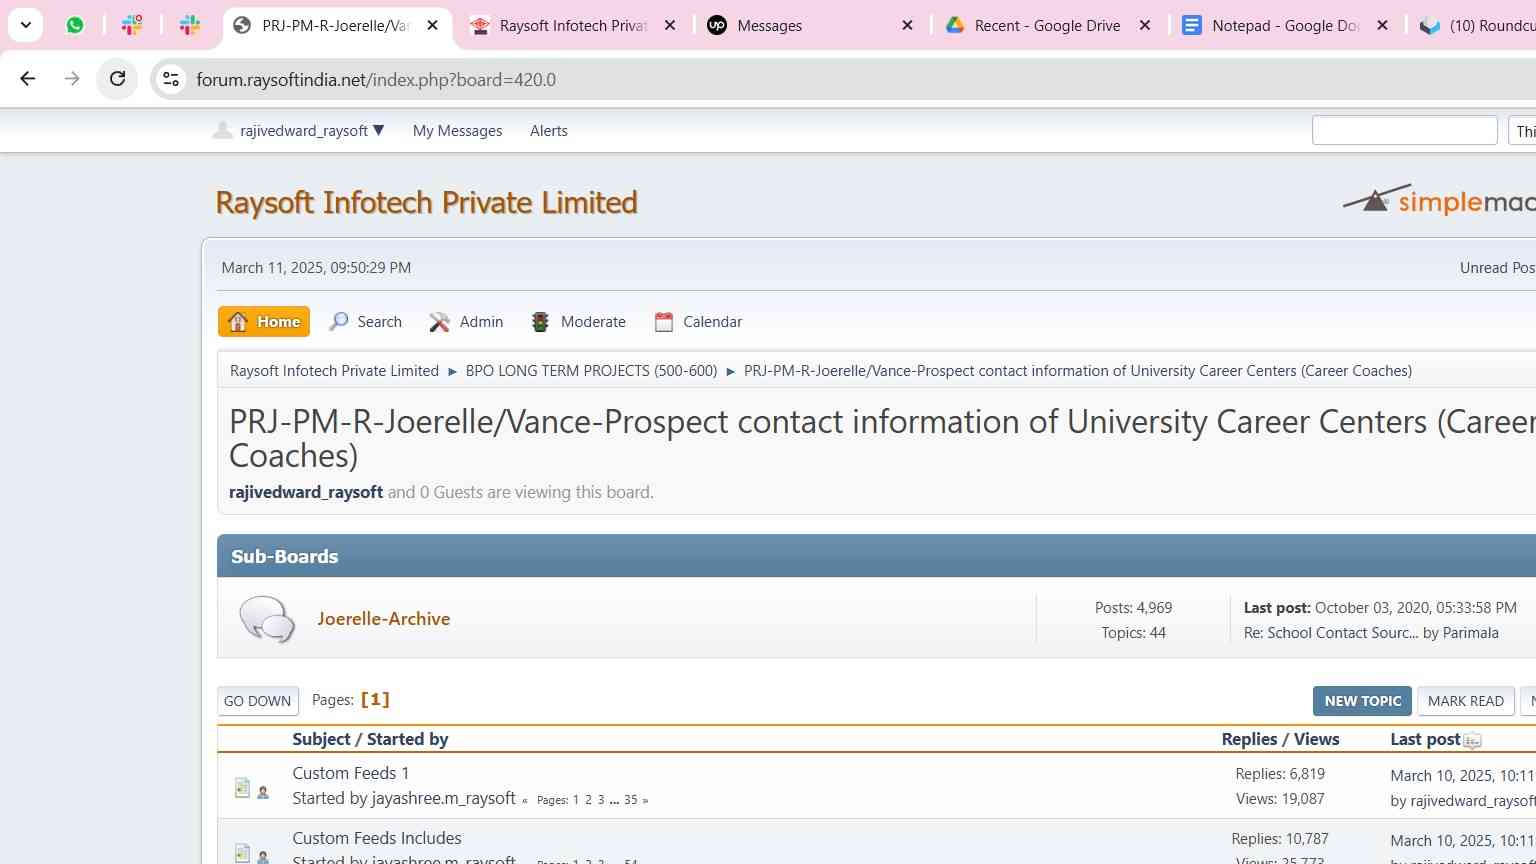Click BPO LONG TERM PROJECTS breadcrumb
Image resolution: width=1536 pixels, height=864 pixels.
[x=591, y=371]
